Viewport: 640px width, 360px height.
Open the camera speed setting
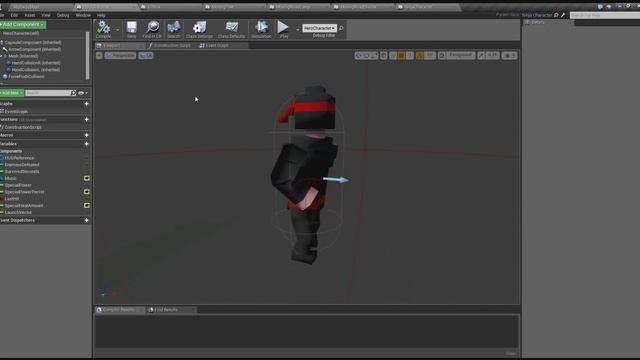(509, 56)
